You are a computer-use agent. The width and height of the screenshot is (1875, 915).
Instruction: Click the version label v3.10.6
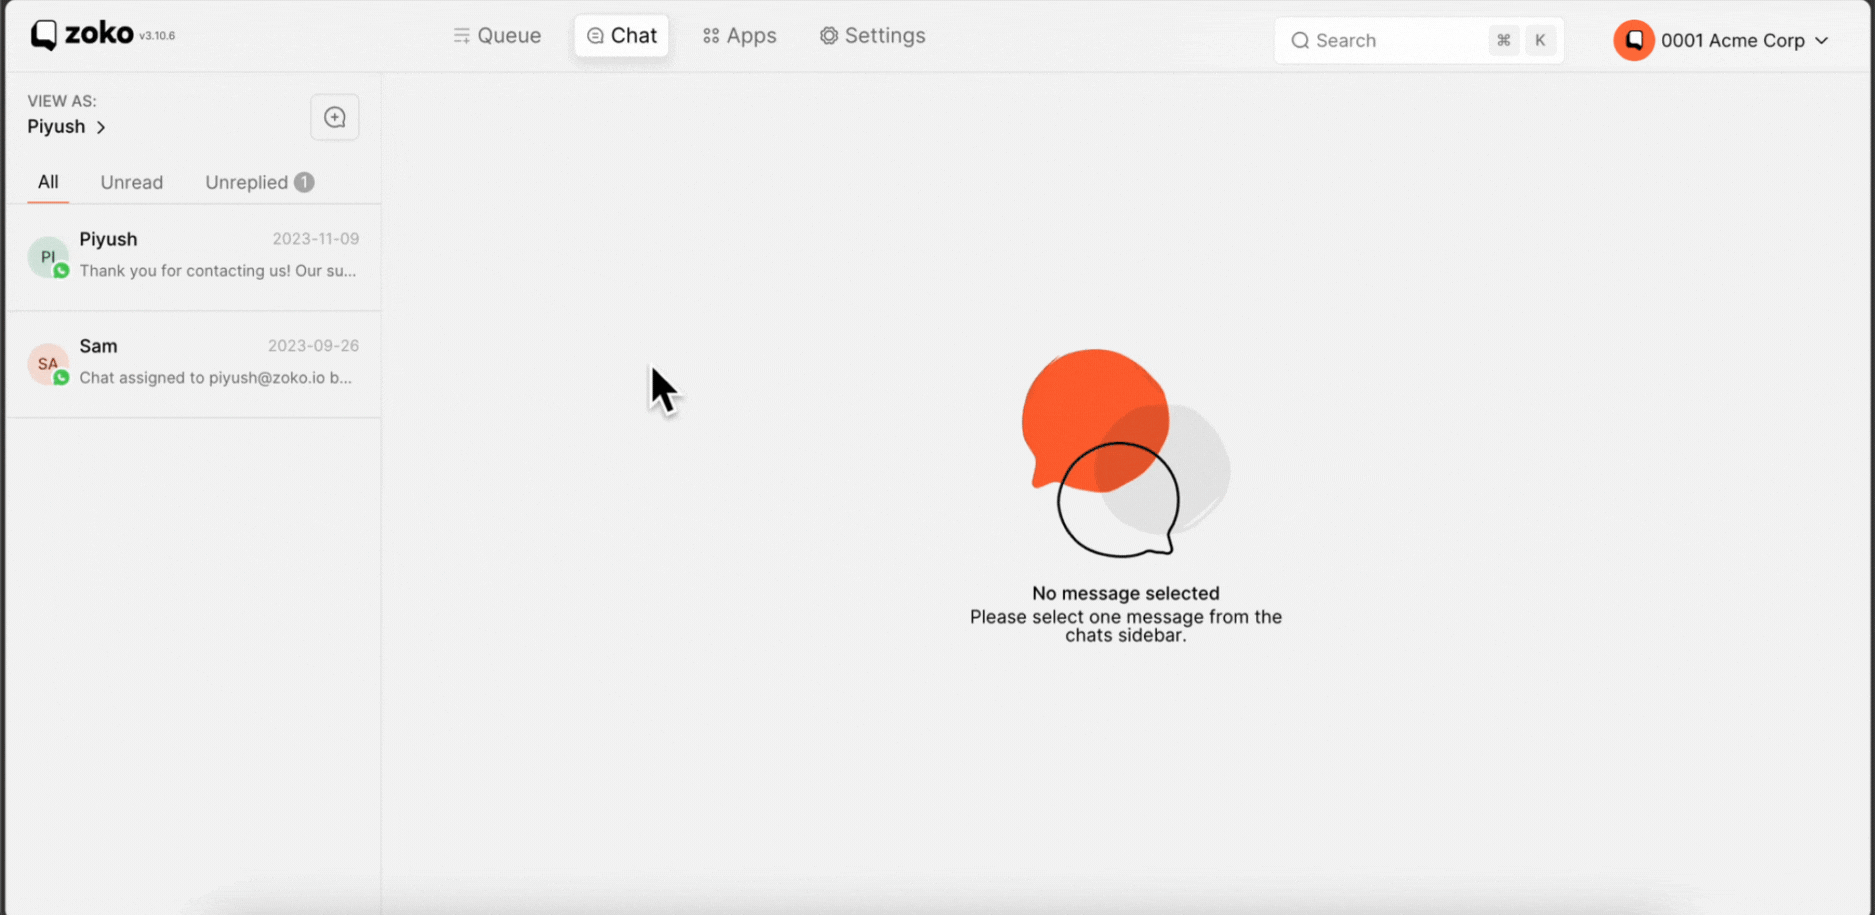(157, 36)
